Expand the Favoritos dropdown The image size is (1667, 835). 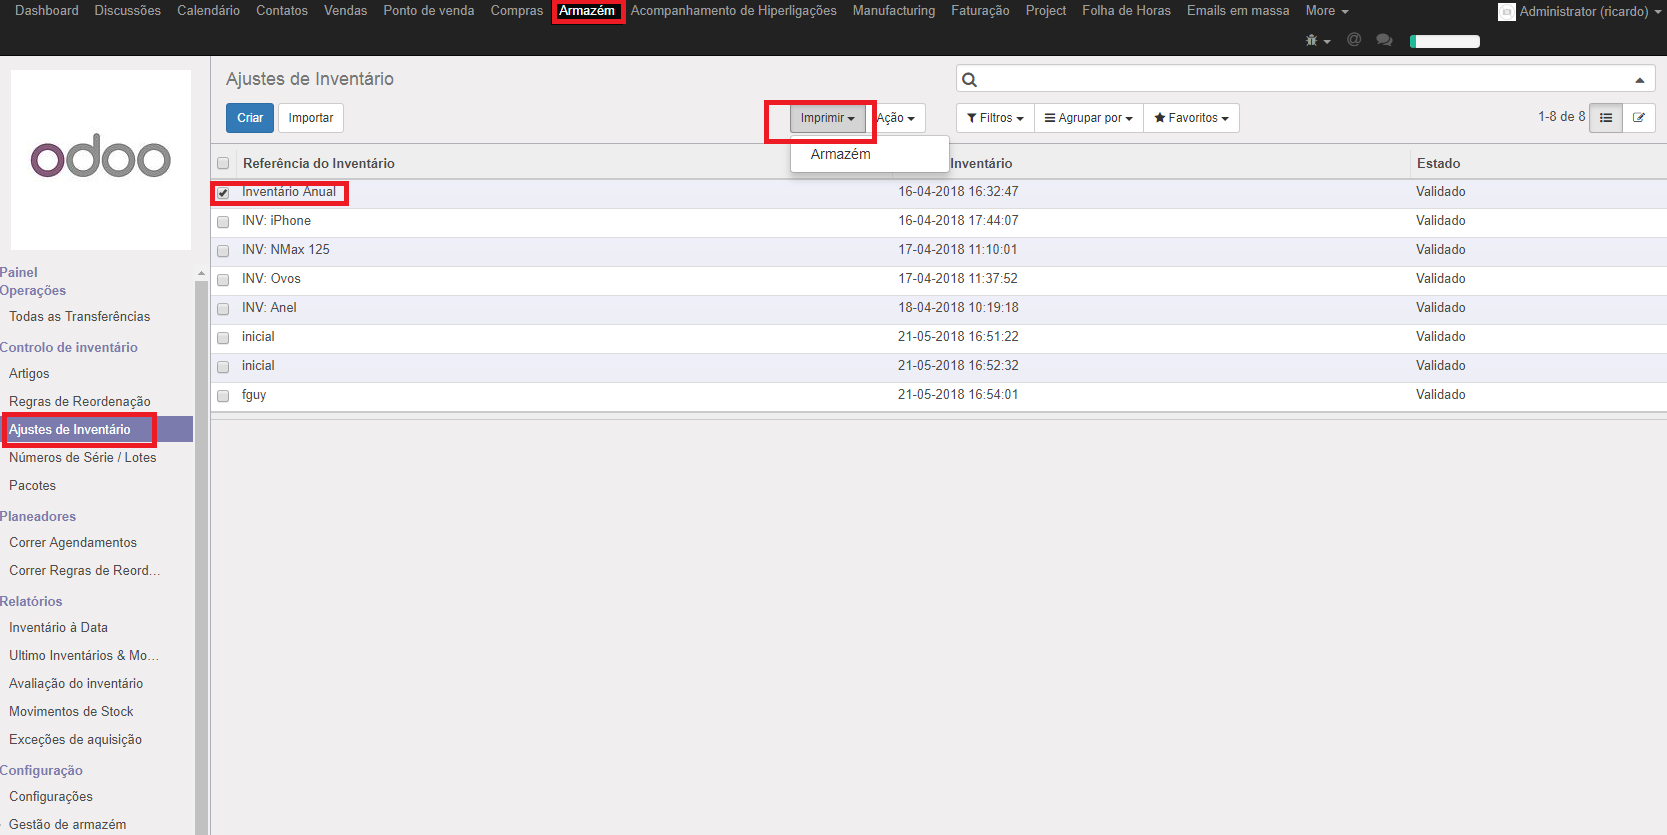click(1191, 118)
